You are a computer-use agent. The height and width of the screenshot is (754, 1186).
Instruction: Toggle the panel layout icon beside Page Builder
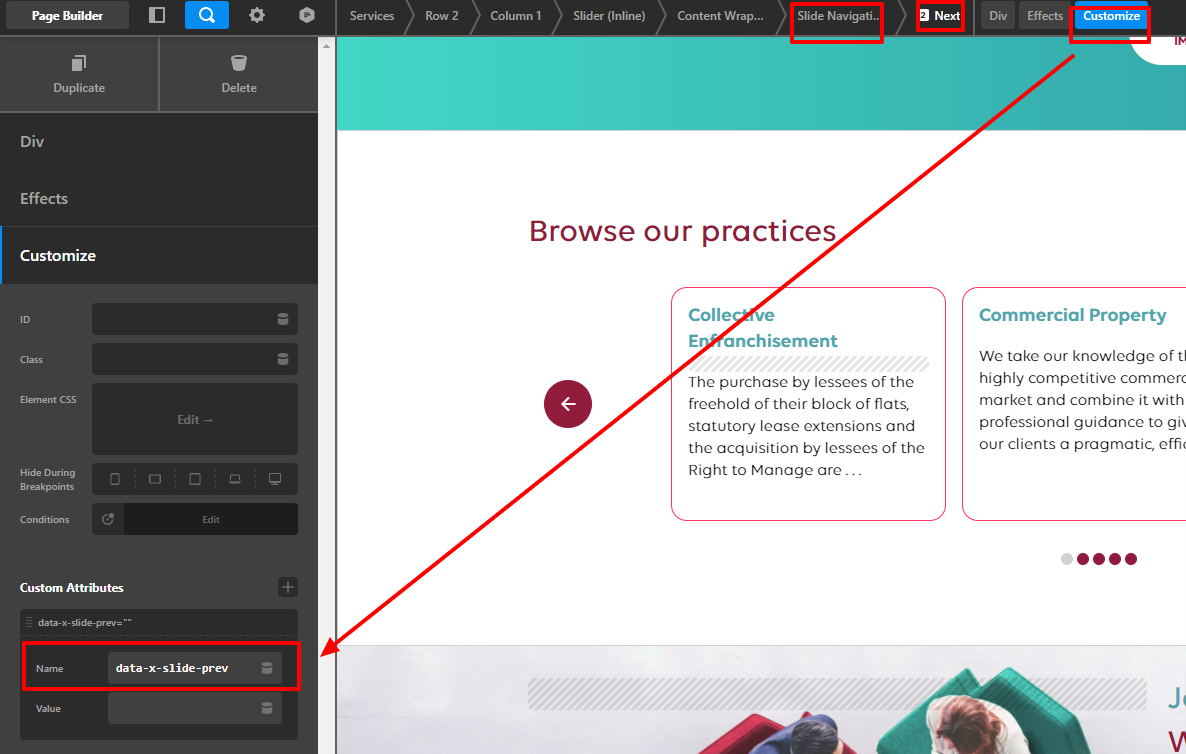click(x=157, y=15)
